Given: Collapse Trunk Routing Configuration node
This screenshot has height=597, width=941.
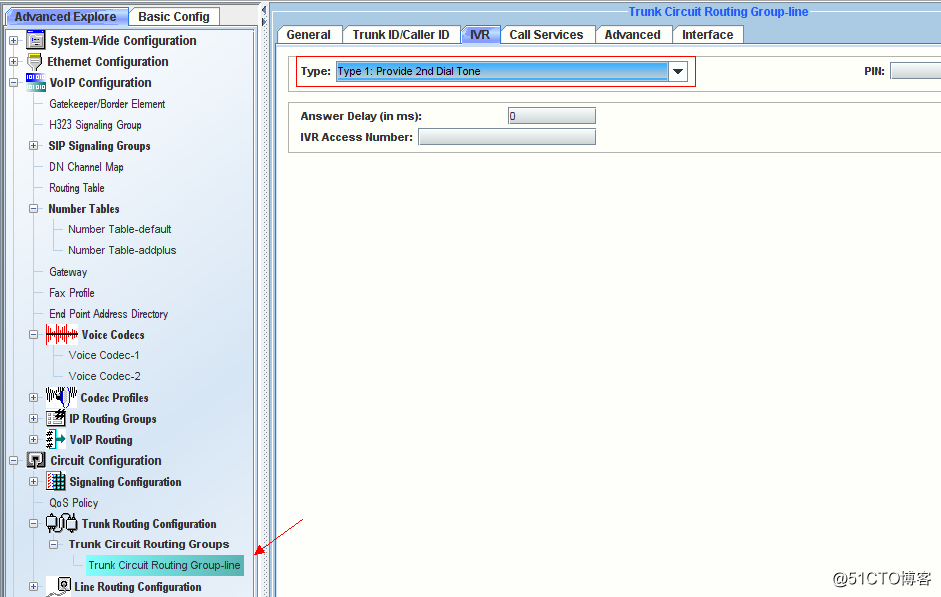Looking at the screenshot, I should point(34,524).
